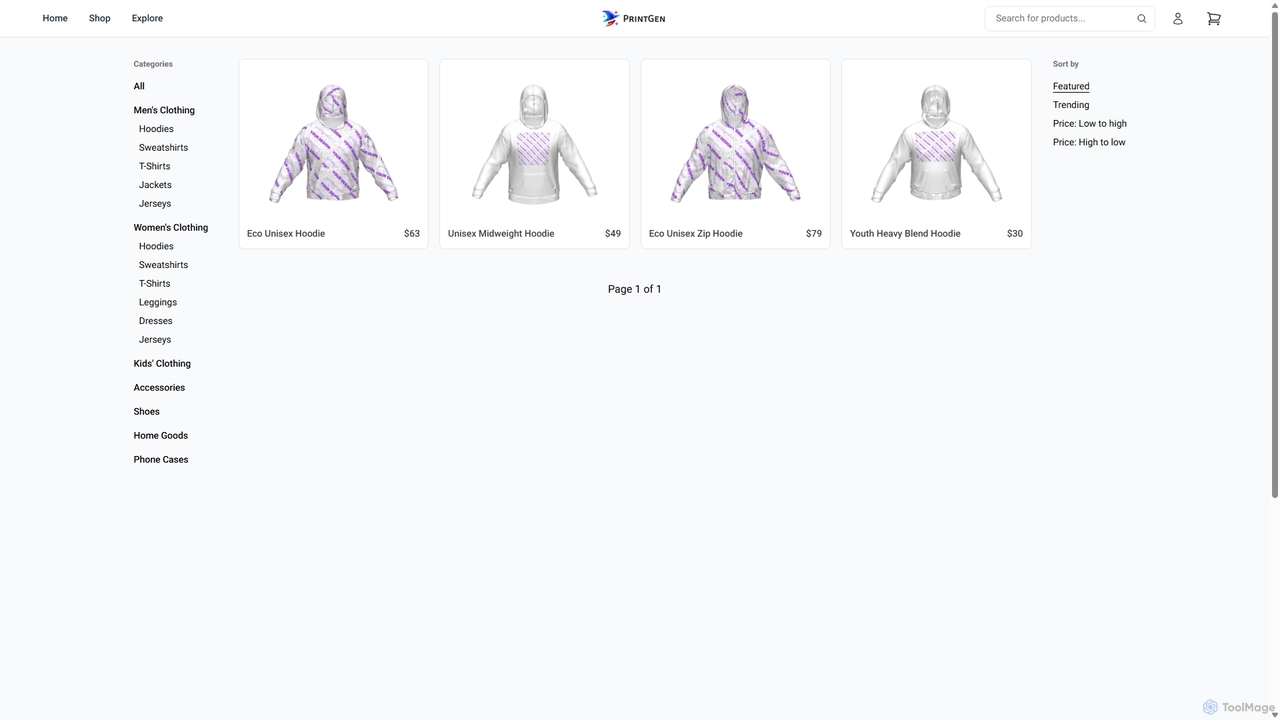The width and height of the screenshot is (1280, 720).
Task: Select Sweatshirts under Men's Clothing
Action: [x=163, y=147]
